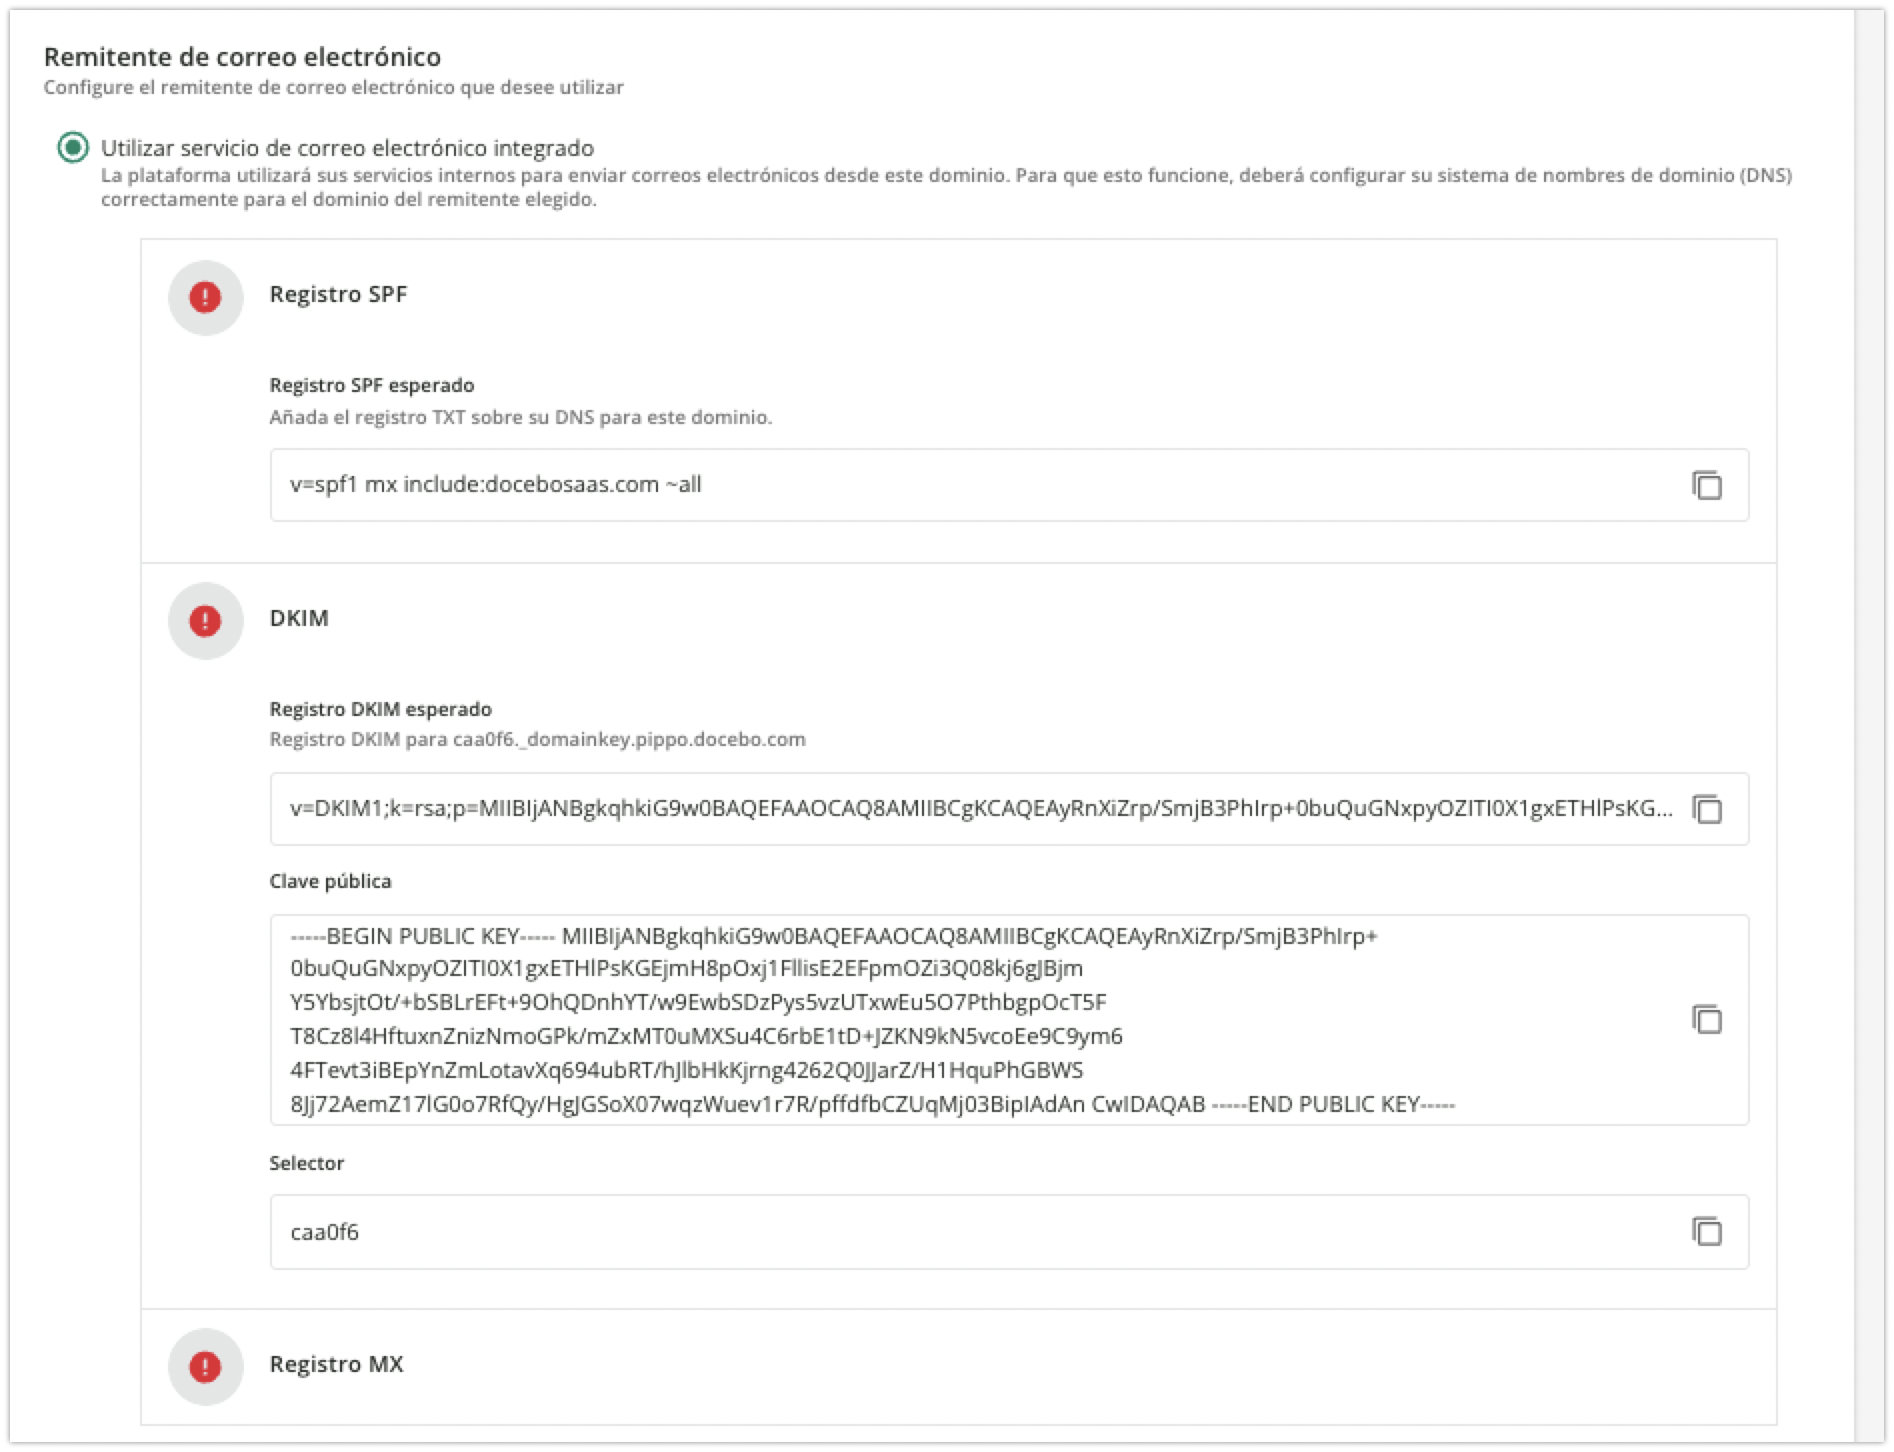Click the Registro SPF section header
Screen dimensions: 1894x1452
338,295
